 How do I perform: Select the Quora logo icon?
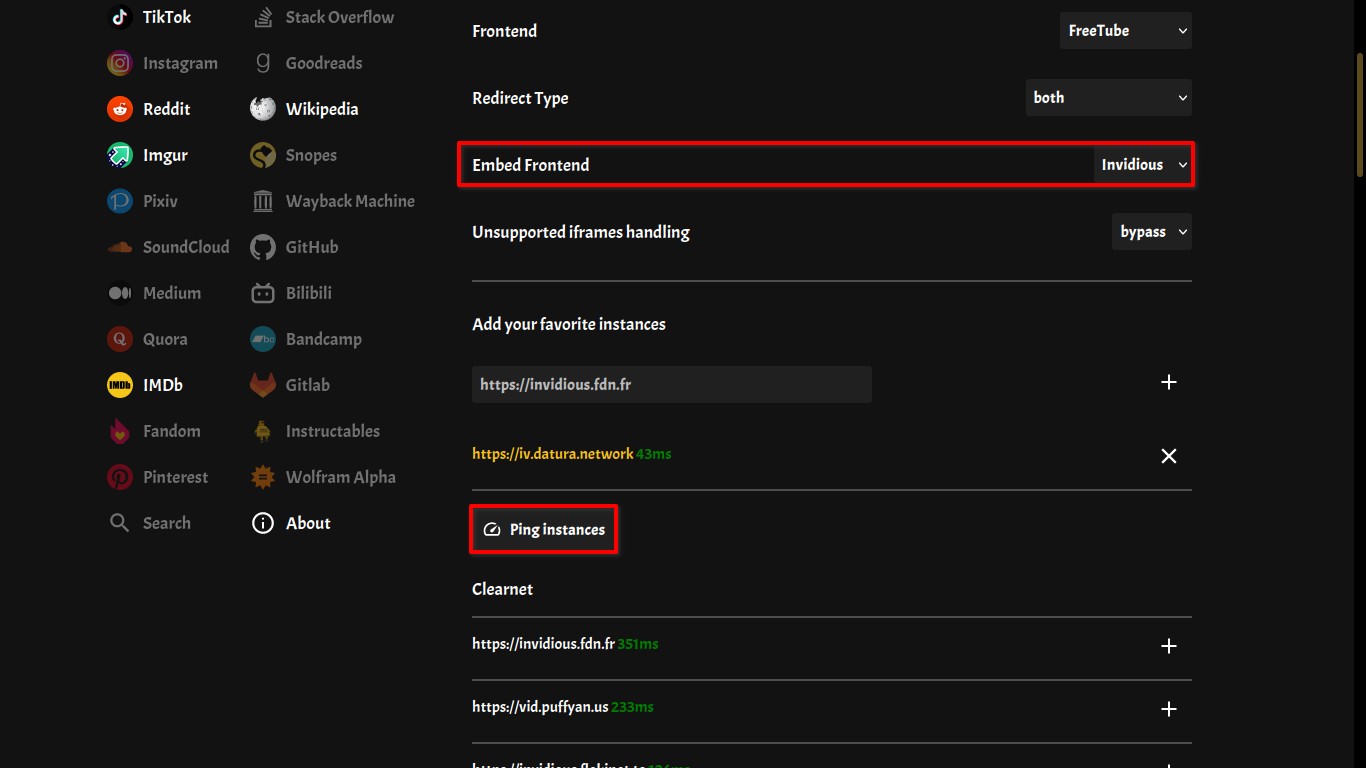(120, 339)
